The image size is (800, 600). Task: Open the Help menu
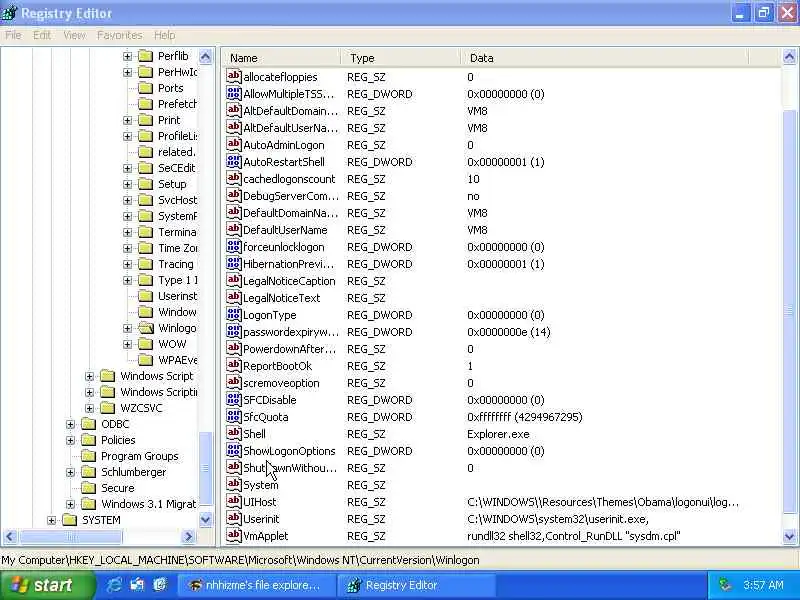(164, 35)
